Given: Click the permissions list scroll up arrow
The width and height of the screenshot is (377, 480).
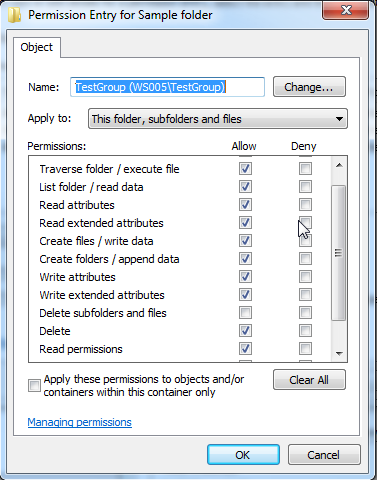Looking at the screenshot, I should pyautogui.click(x=339, y=165).
